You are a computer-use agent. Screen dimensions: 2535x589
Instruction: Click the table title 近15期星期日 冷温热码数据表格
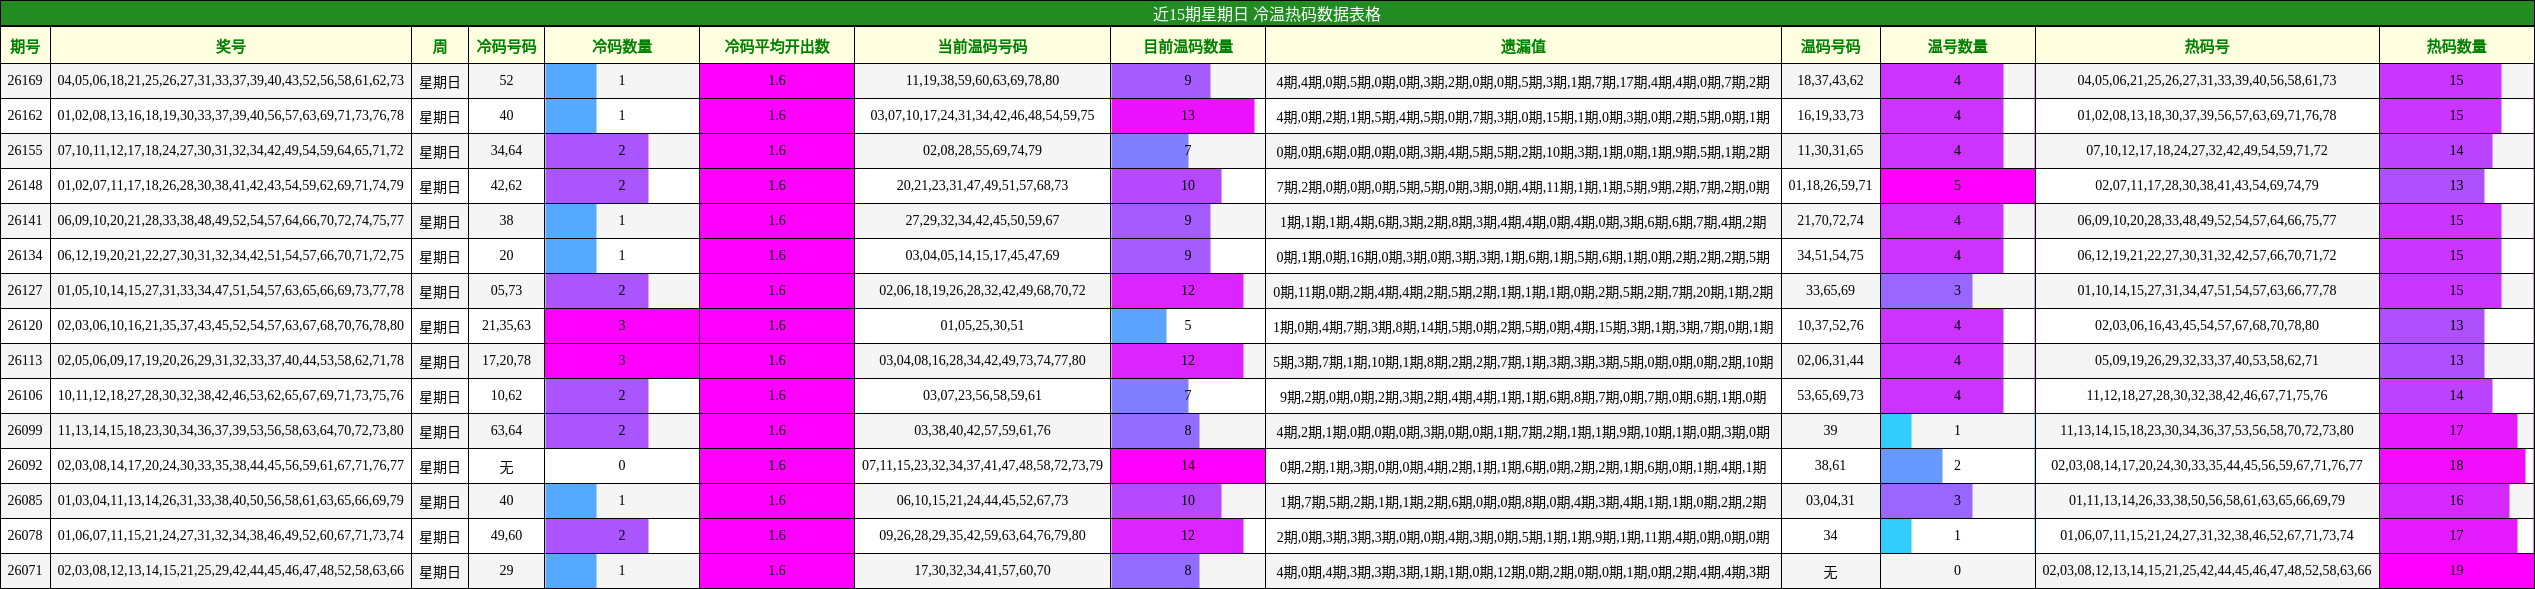(1267, 14)
